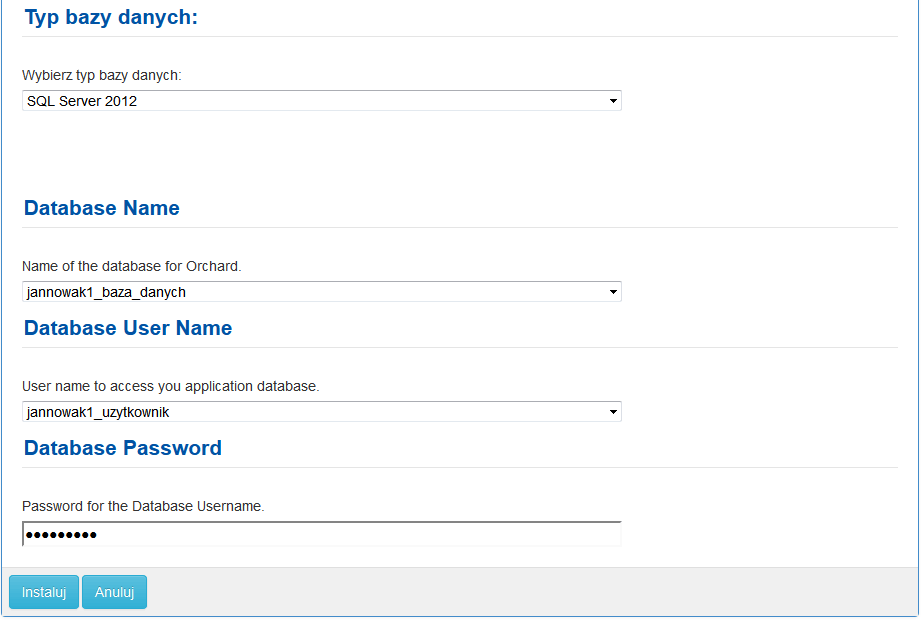
Task: Click the 'Database Name' heading
Action: 101,208
